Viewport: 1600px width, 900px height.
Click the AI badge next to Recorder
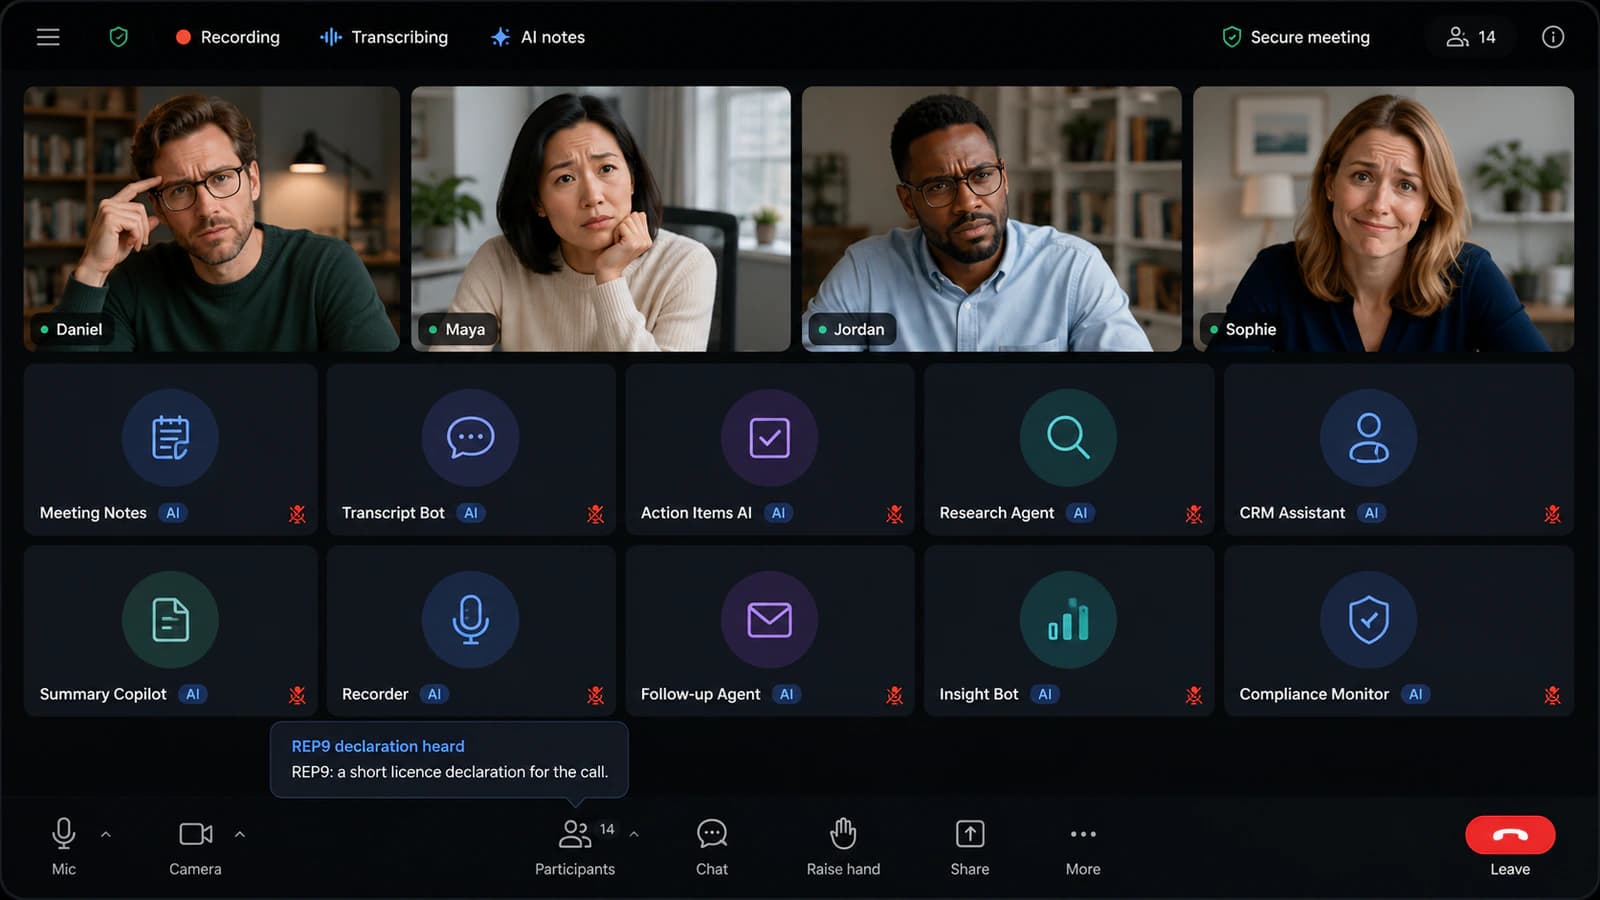coord(434,694)
